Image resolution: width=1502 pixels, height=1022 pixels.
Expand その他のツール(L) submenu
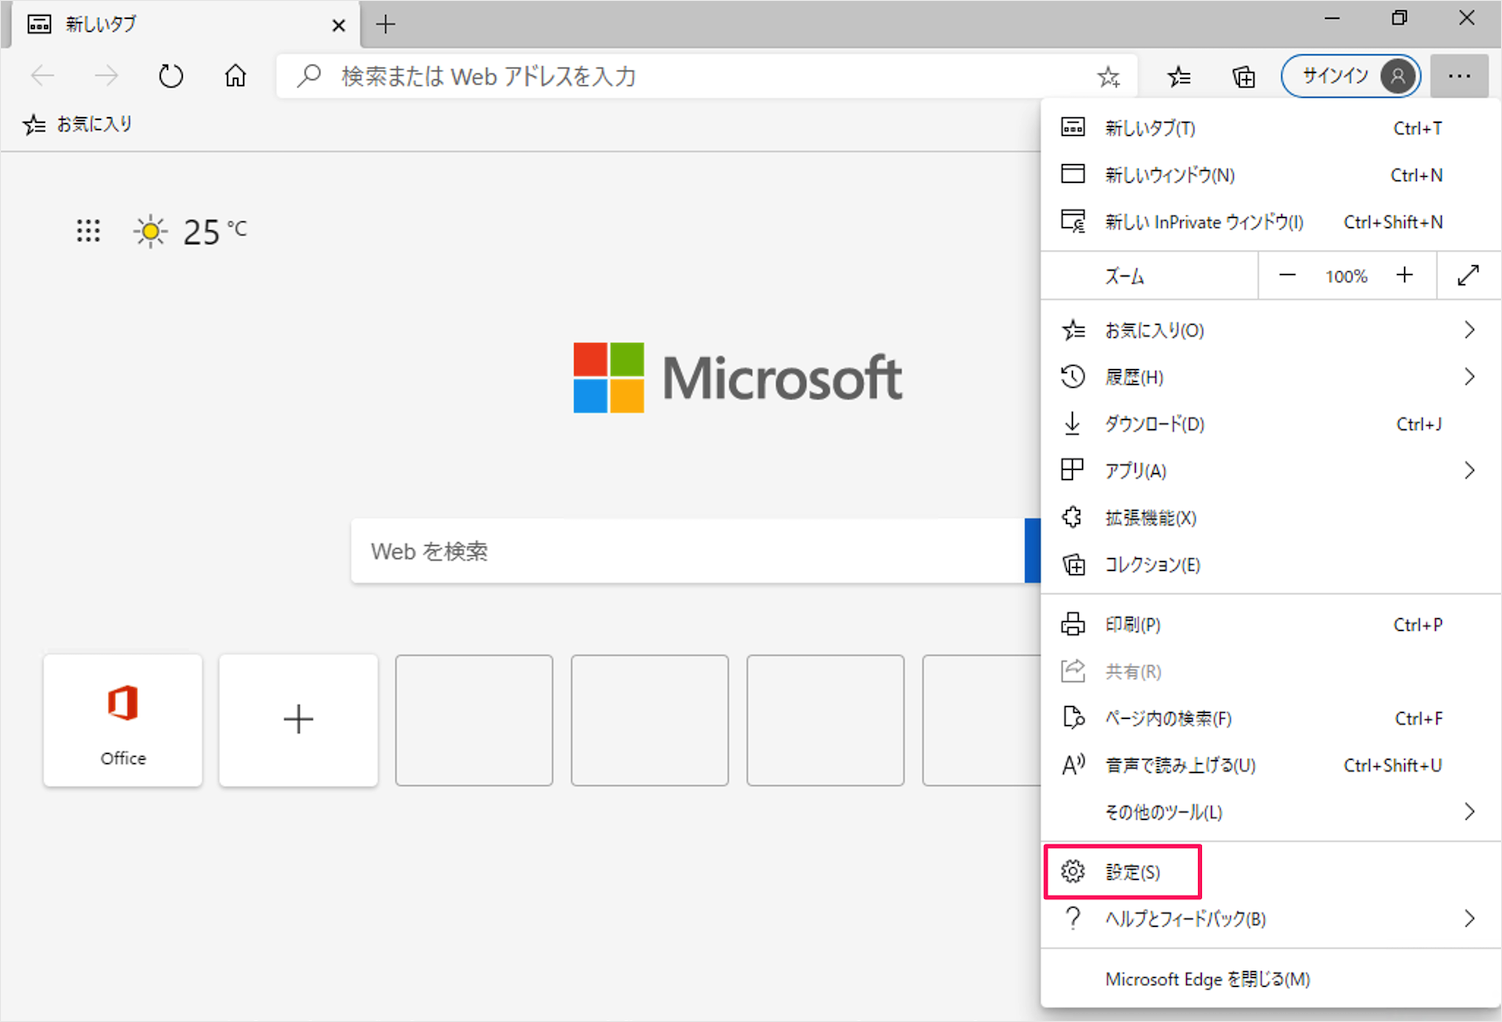[x=1270, y=813]
